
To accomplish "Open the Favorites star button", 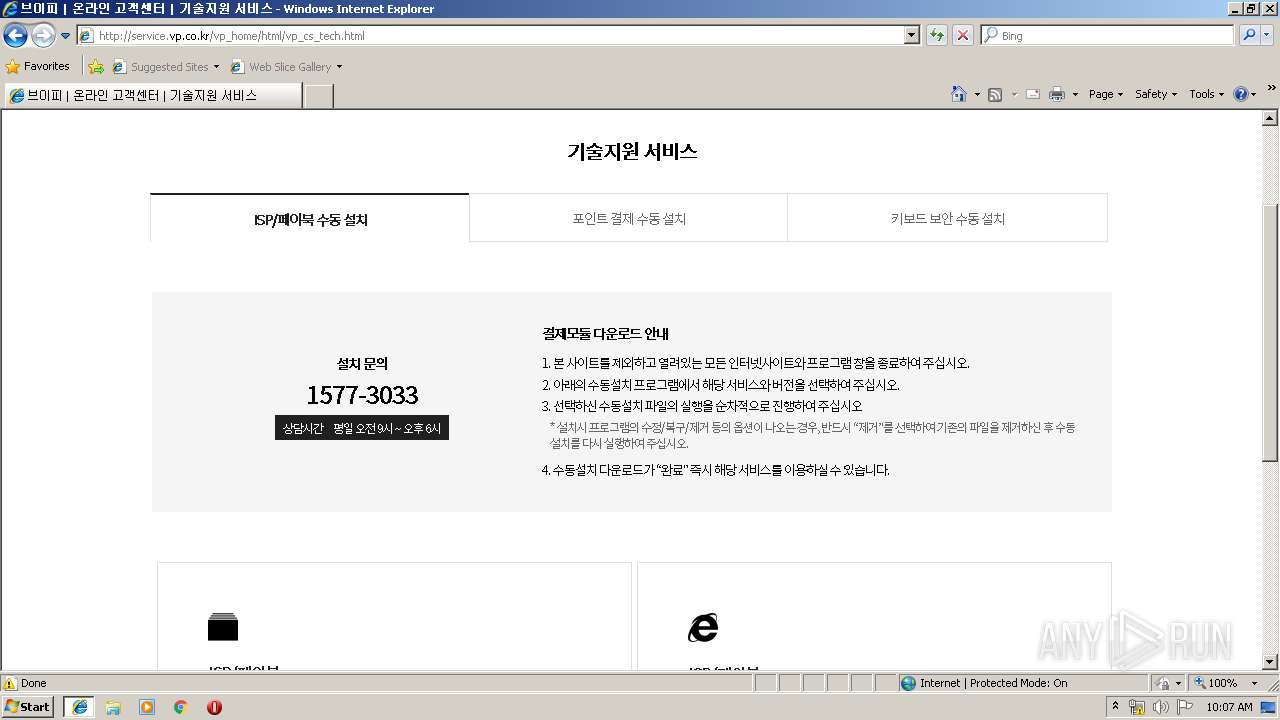I will [x=38, y=66].
